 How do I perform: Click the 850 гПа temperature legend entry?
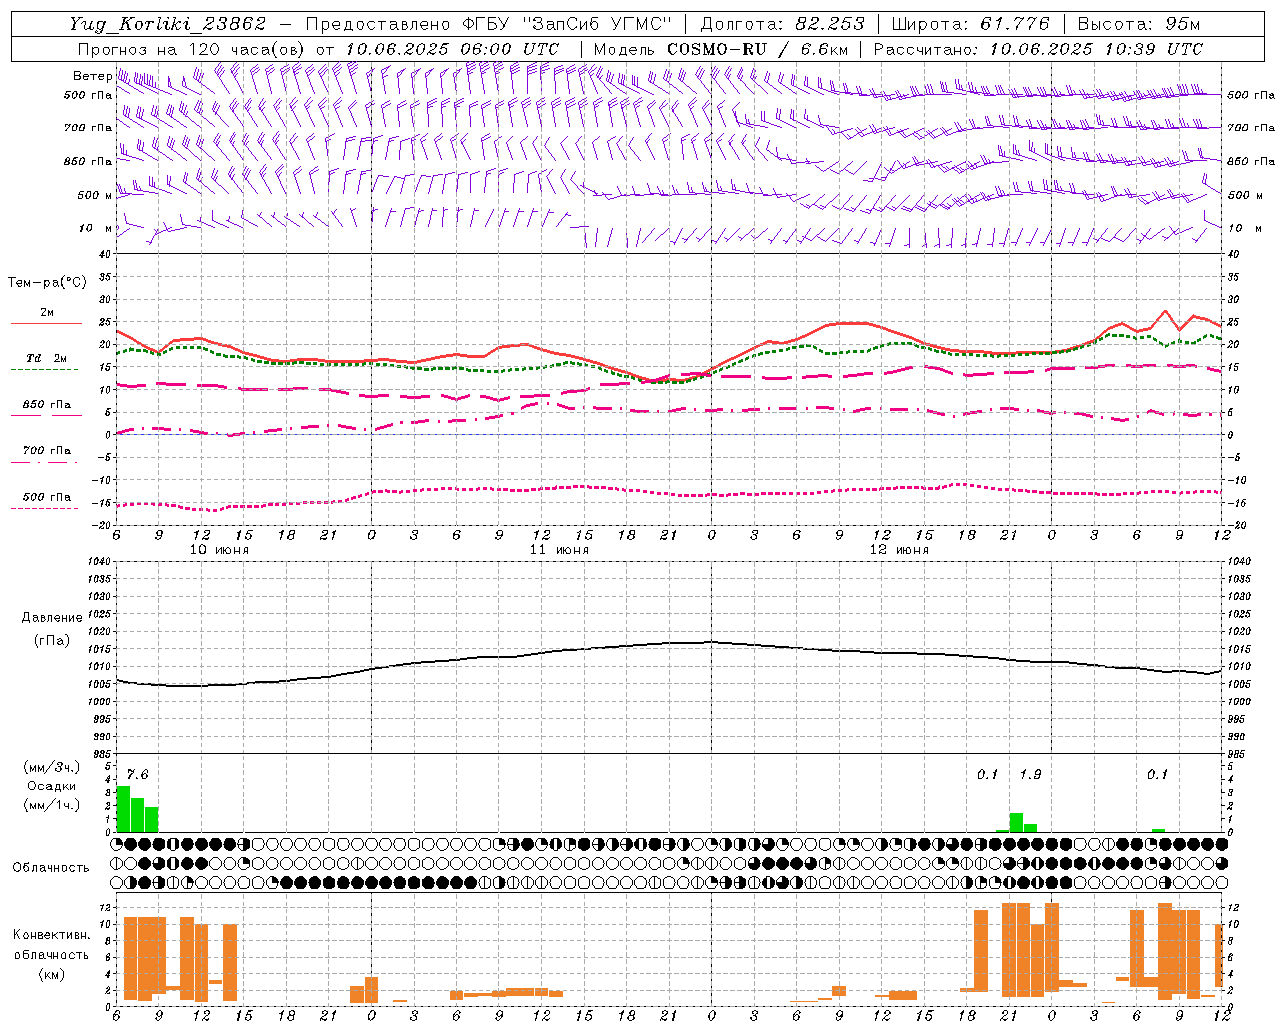[x=47, y=405]
